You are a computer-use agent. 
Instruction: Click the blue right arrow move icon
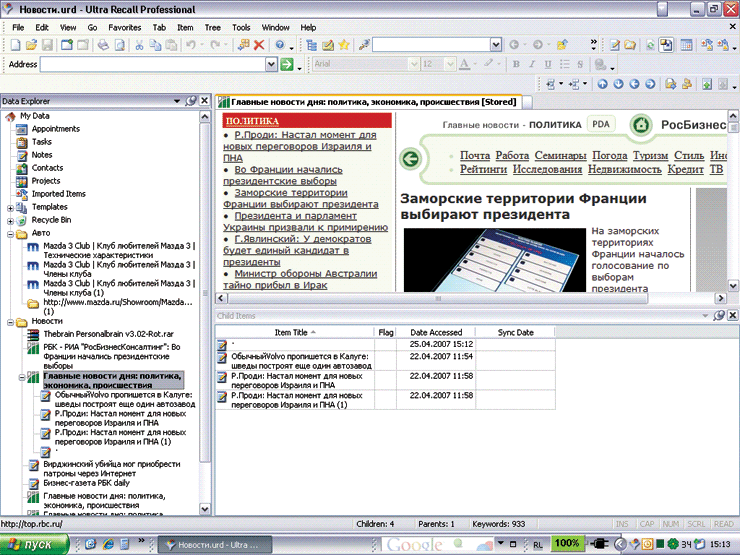coord(650,84)
